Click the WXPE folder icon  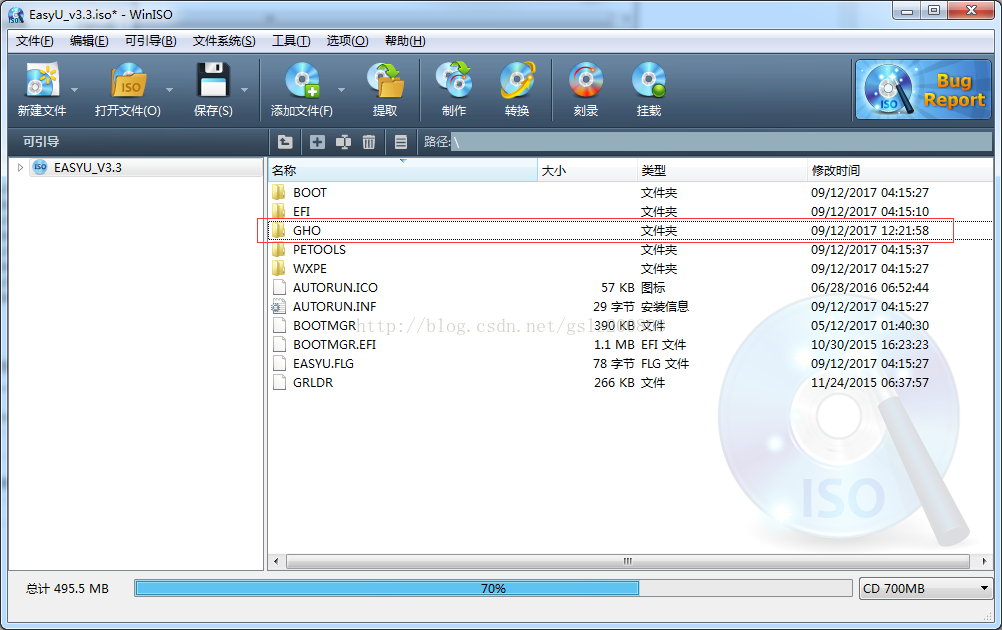279,268
